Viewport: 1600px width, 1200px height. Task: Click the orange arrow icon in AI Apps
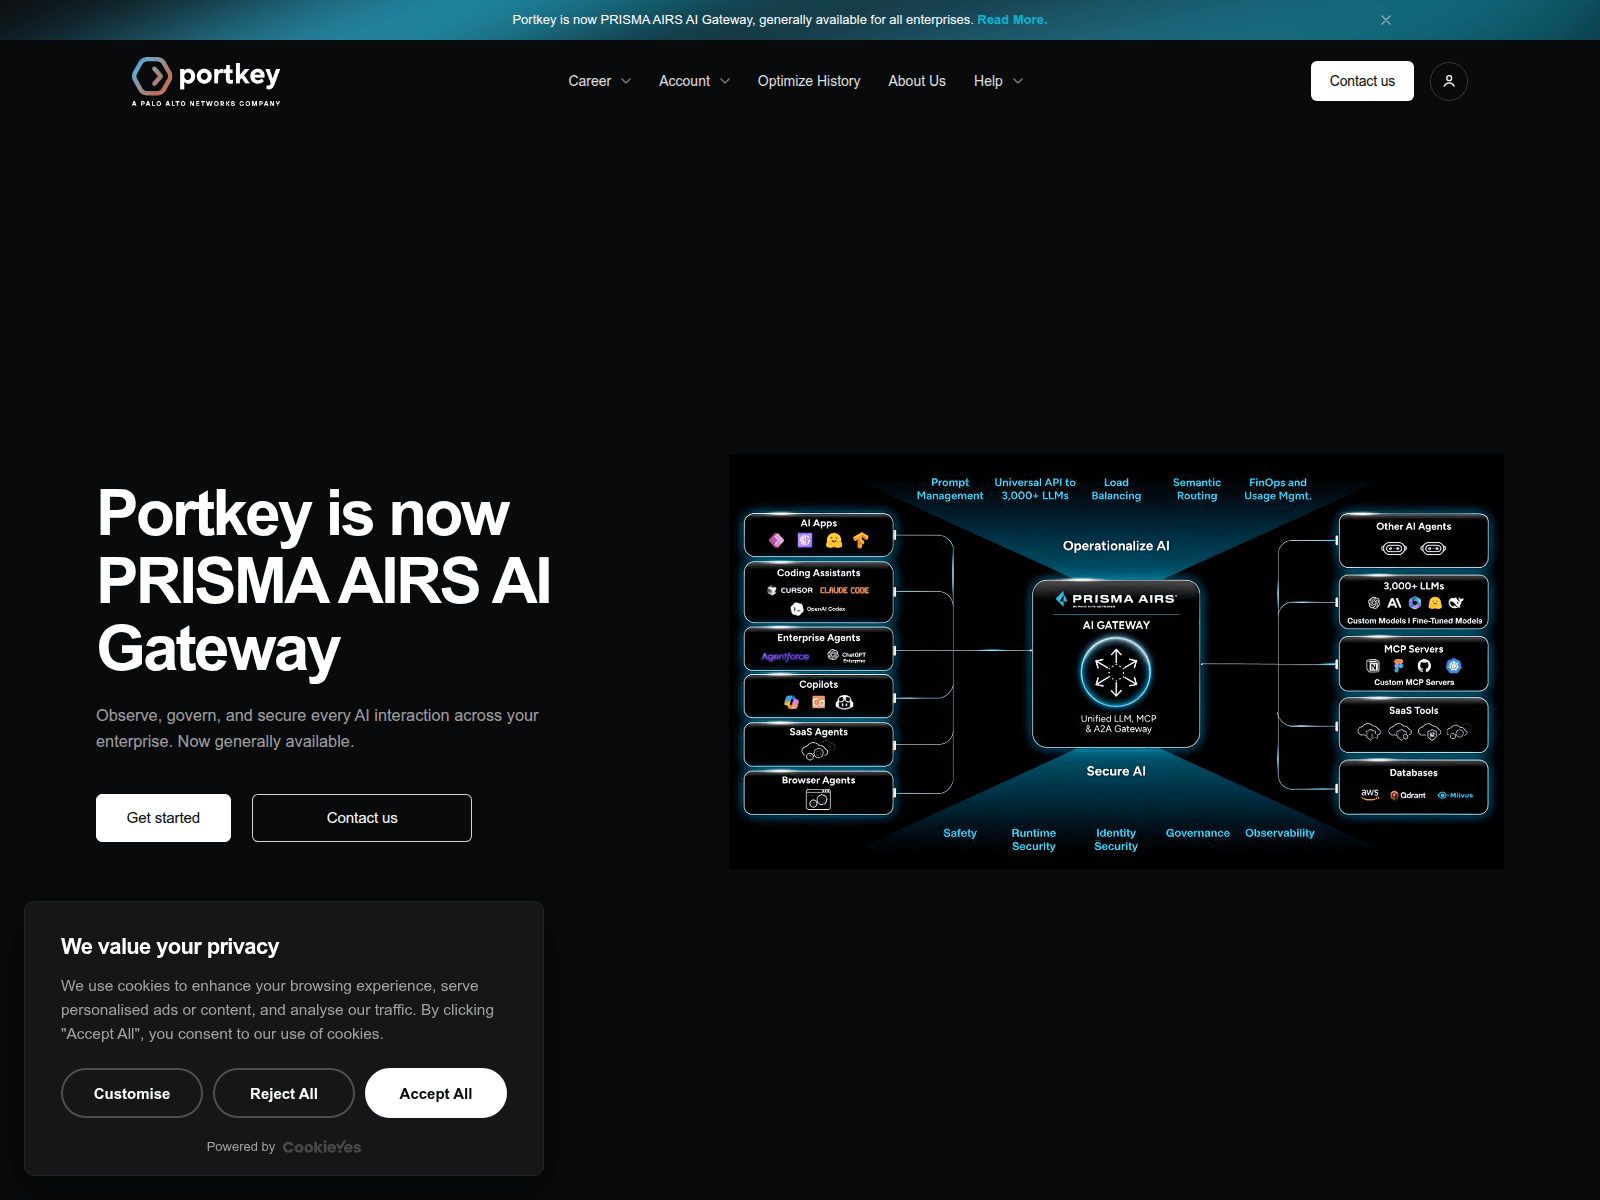pos(861,540)
